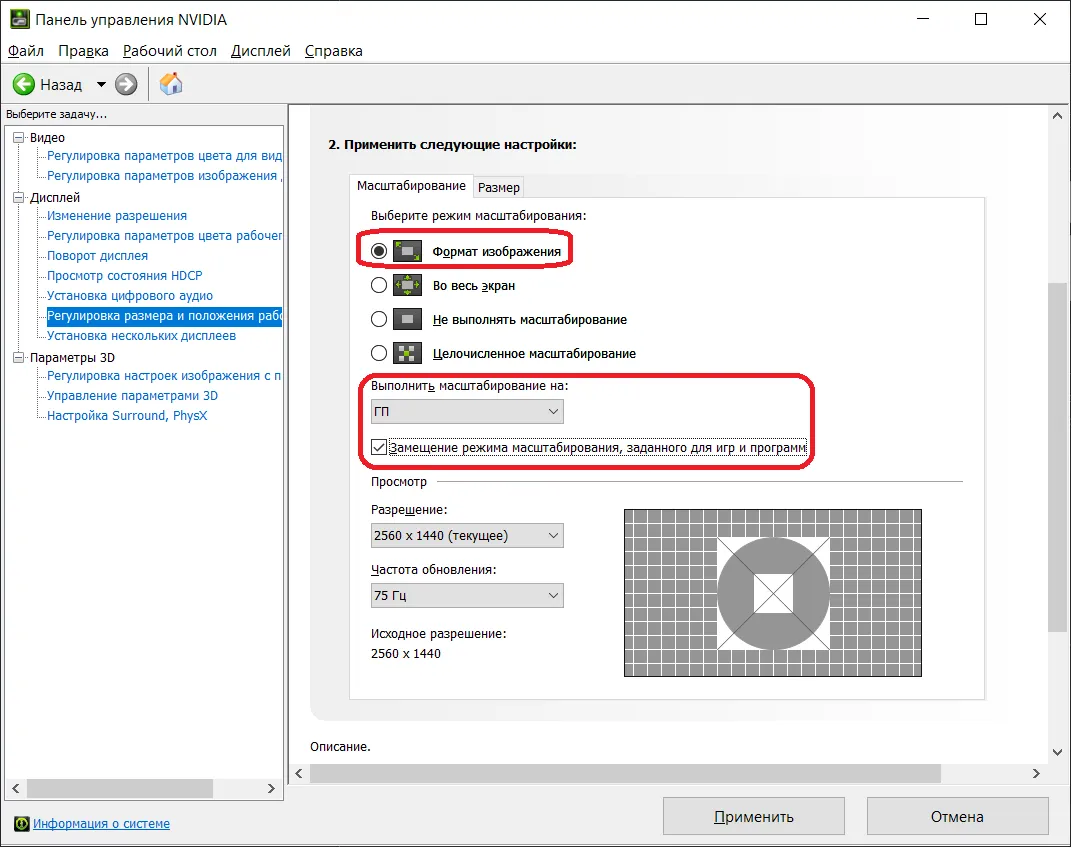Open Информация о системе link
This screenshot has width=1072, height=848.
[101, 824]
